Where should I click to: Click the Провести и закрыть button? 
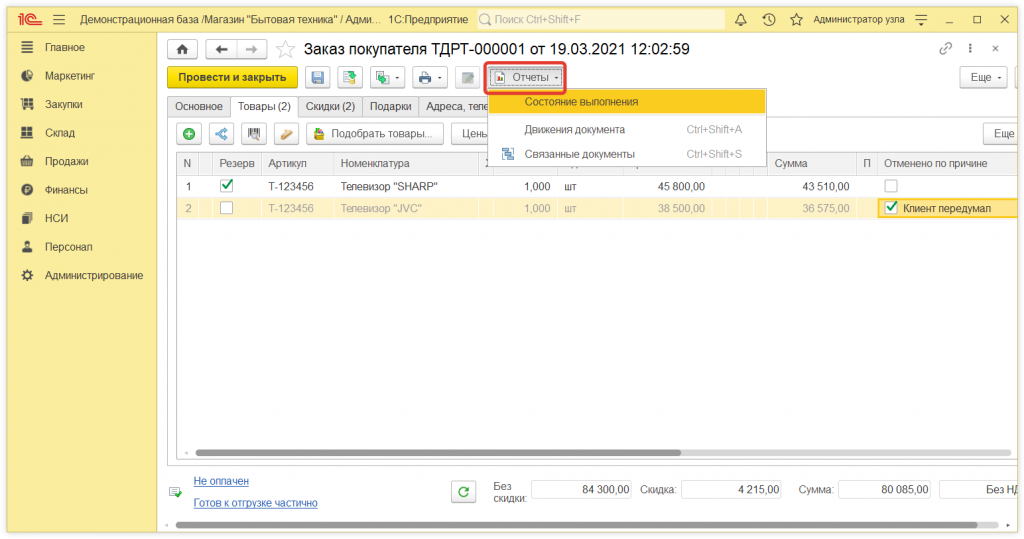point(232,77)
